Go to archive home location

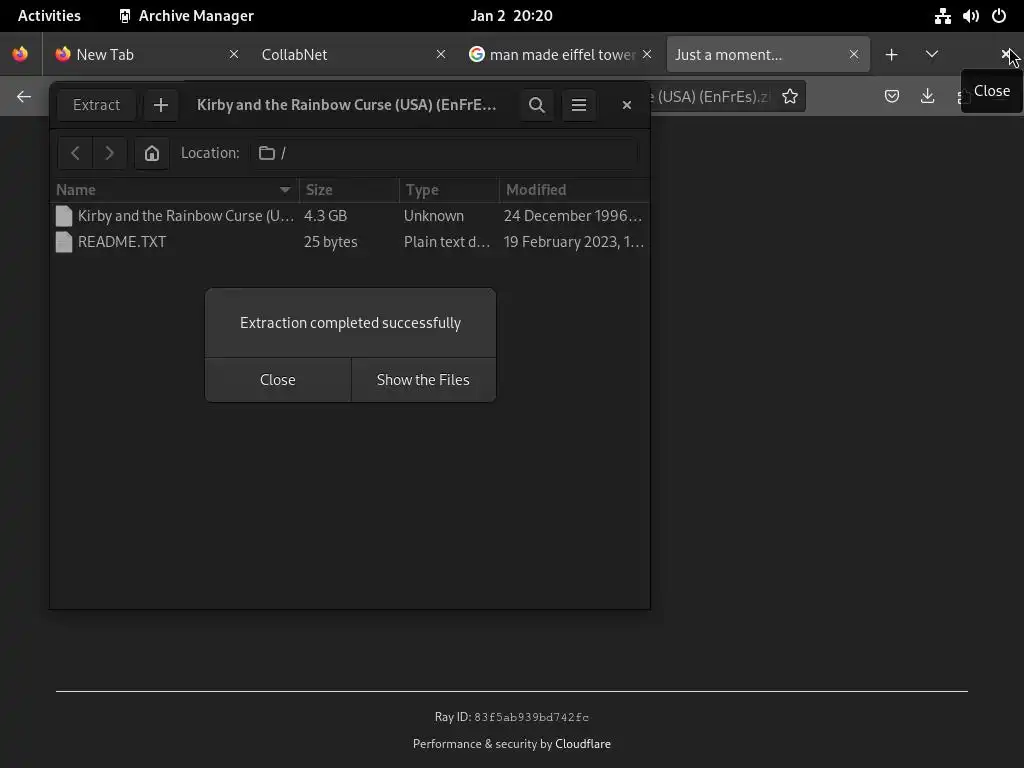click(x=152, y=153)
